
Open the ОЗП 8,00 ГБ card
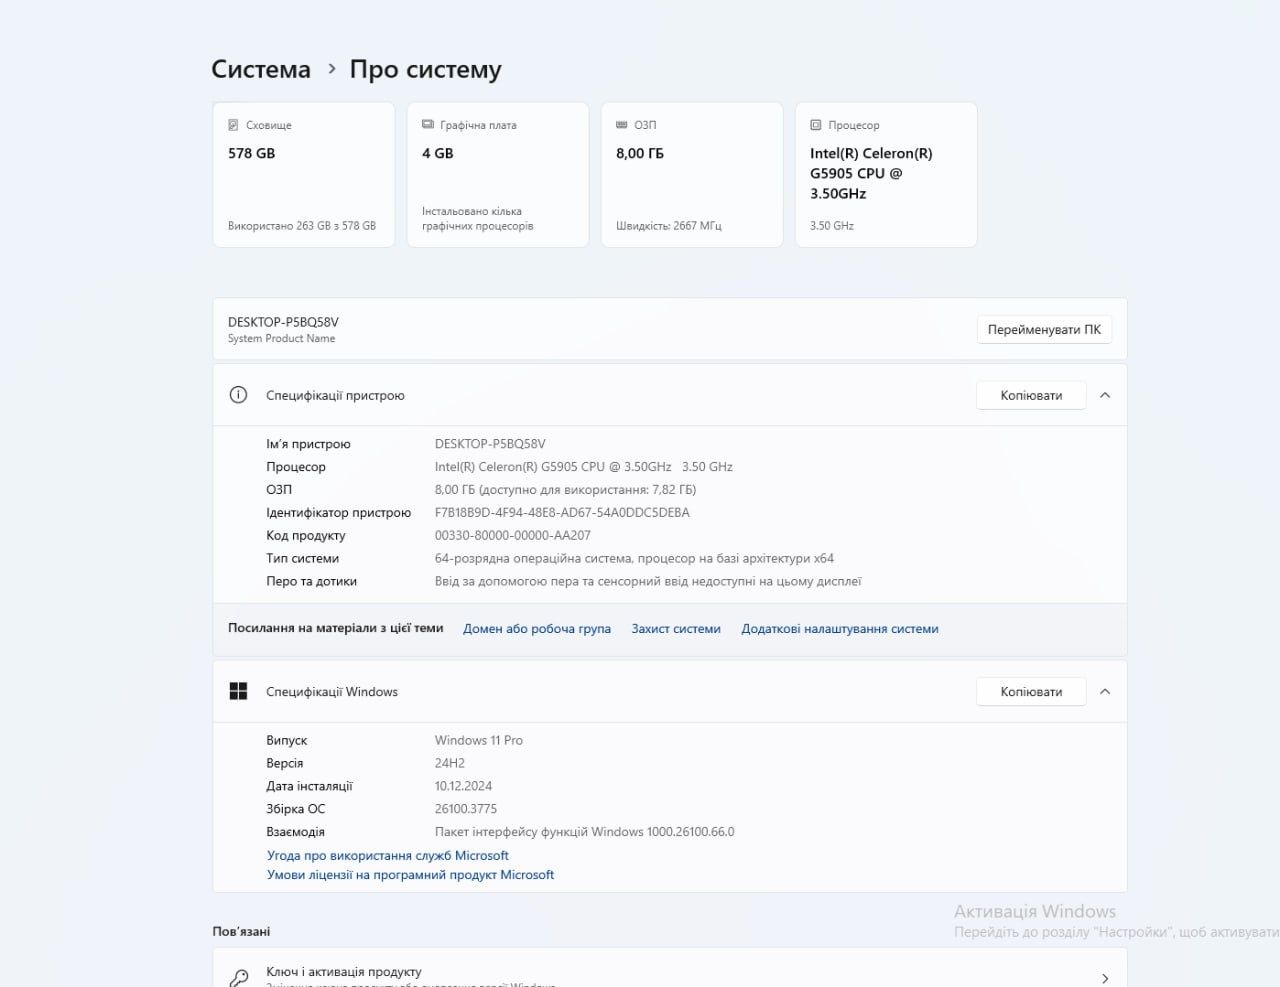pos(692,174)
